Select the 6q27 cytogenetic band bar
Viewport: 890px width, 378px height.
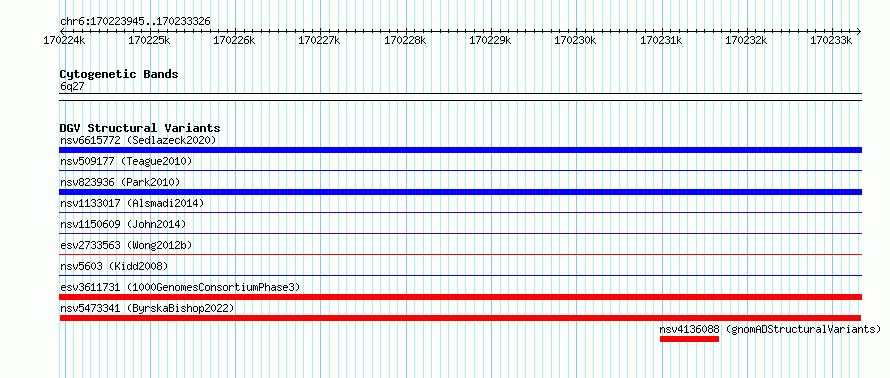pos(460,97)
